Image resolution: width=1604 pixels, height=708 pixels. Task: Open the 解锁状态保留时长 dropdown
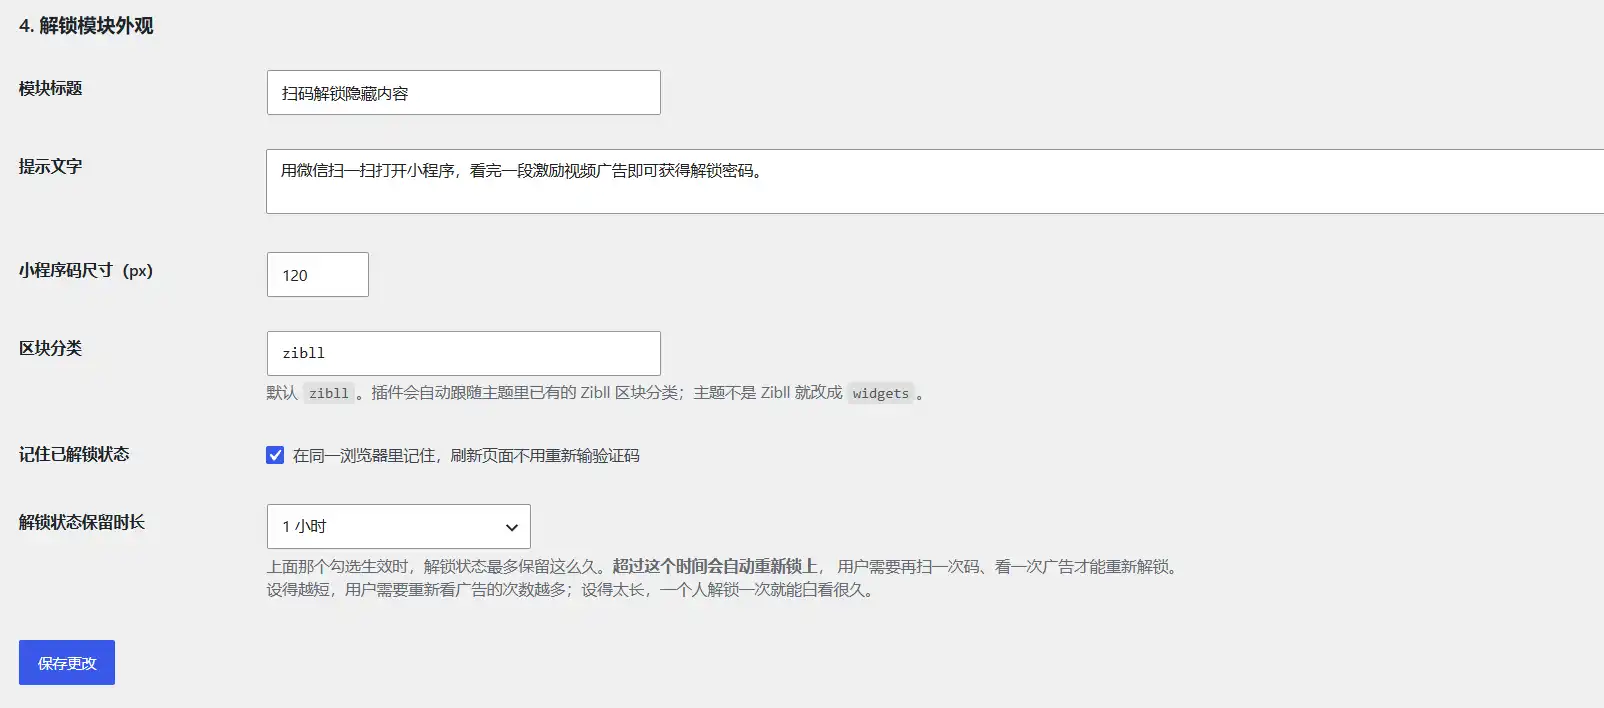point(398,526)
